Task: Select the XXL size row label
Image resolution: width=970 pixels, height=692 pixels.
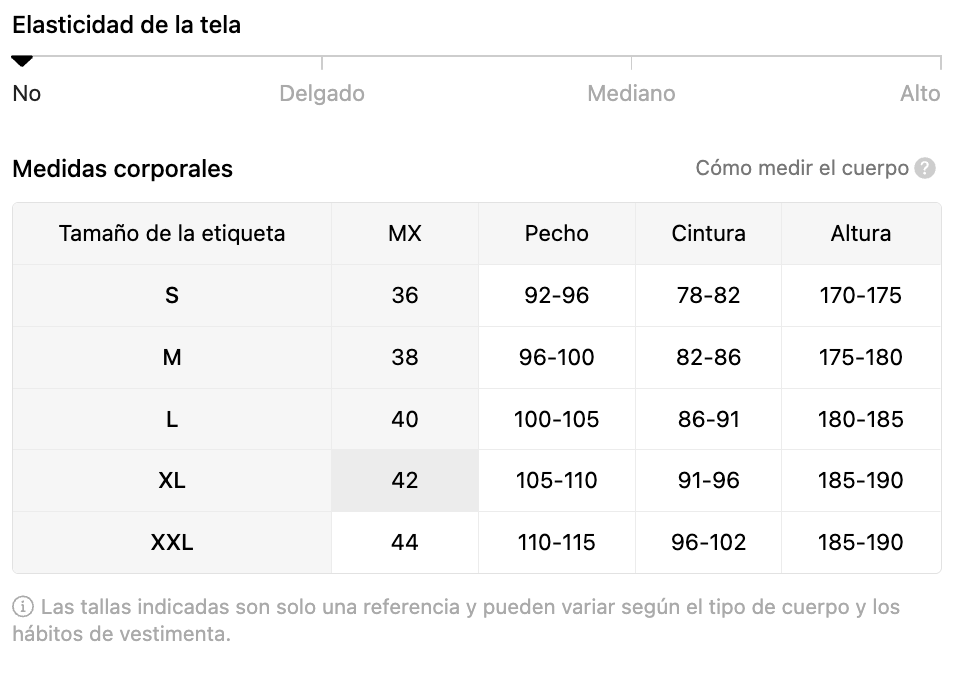Action: pos(172,542)
